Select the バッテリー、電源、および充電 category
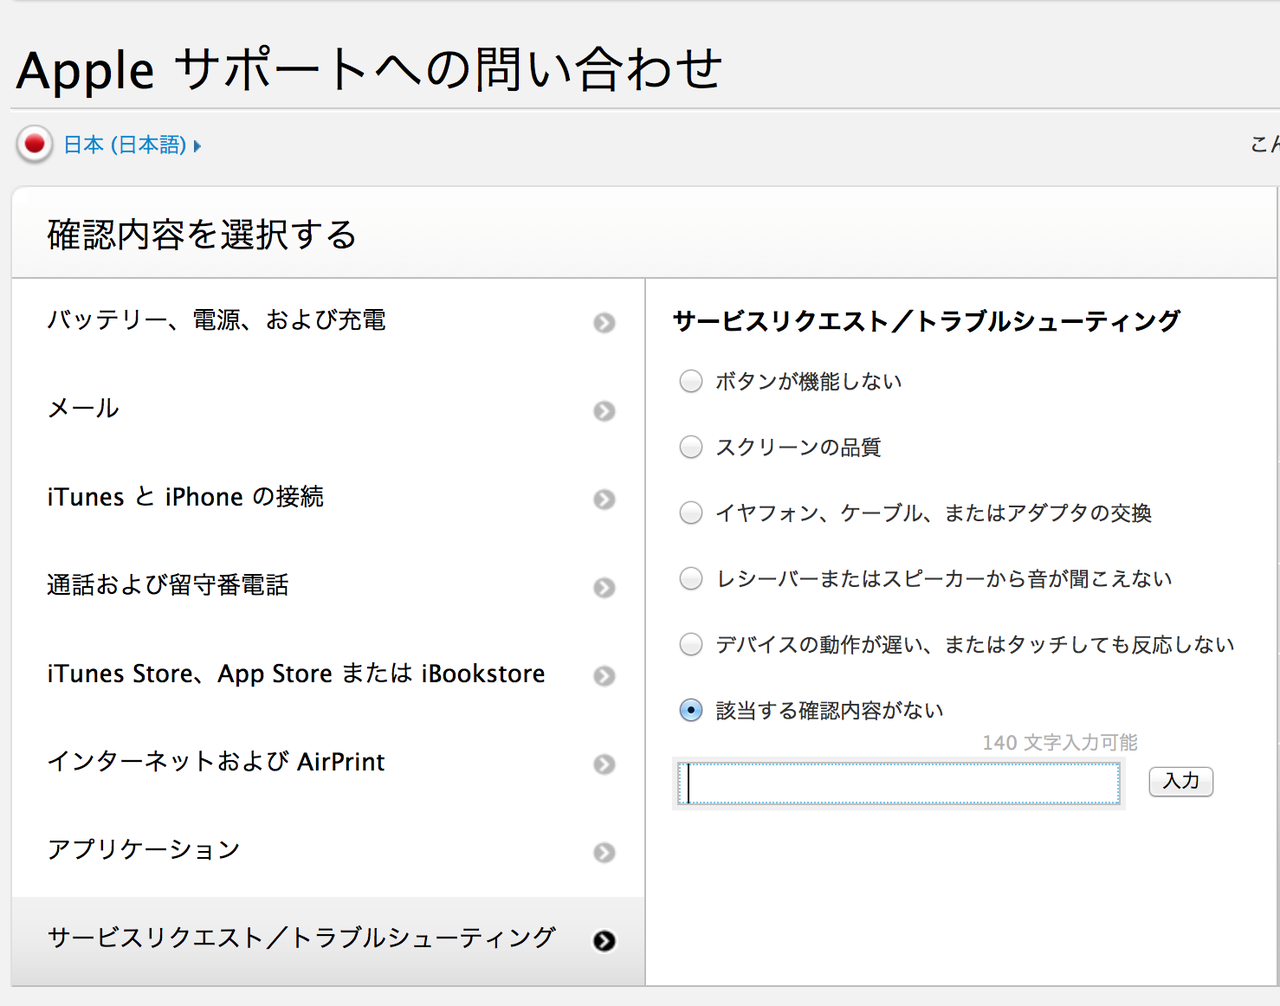This screenshot has width=1280, height=1006. pyautogui.click(x=328, y=322)
